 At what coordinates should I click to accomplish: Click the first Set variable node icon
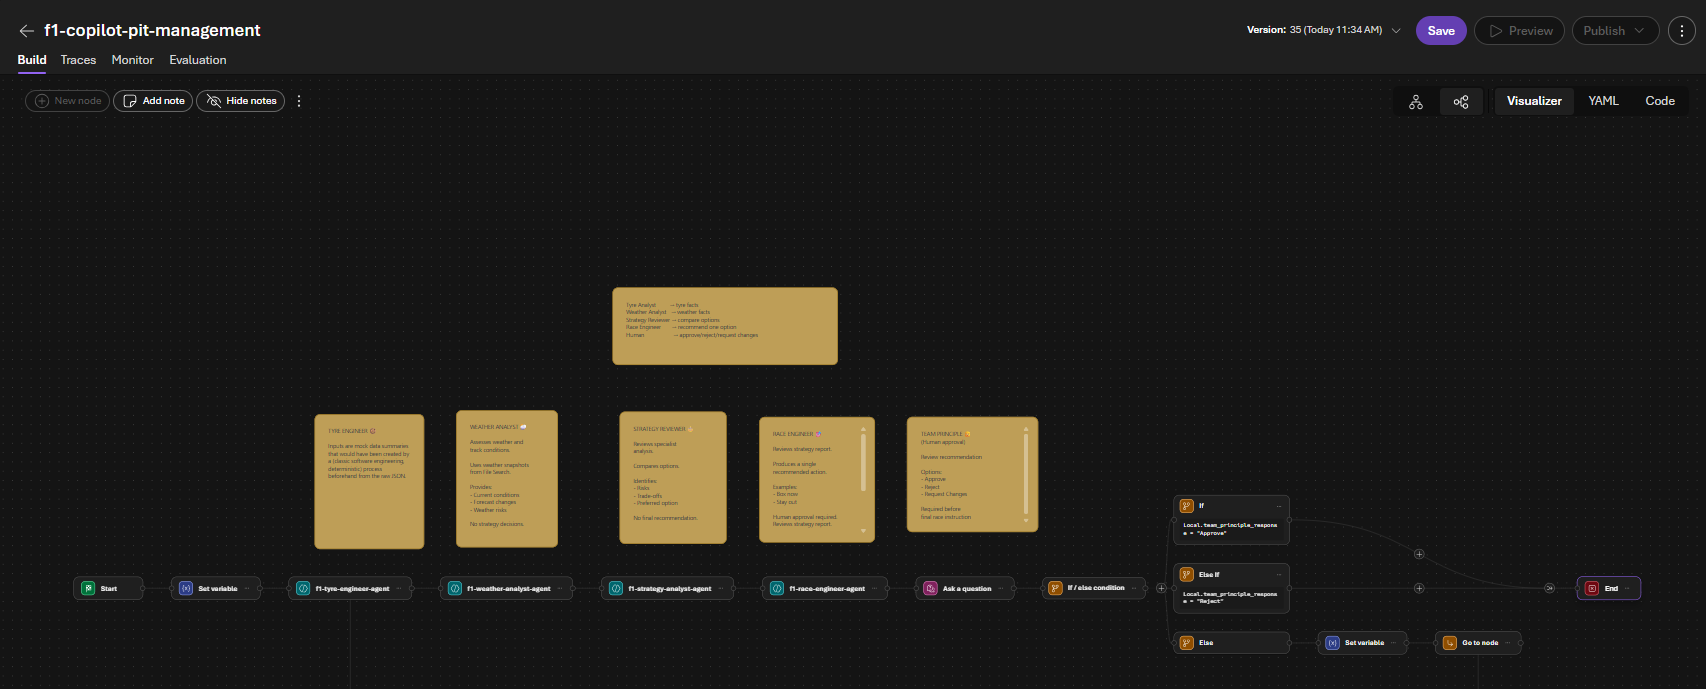pos(186,588)
